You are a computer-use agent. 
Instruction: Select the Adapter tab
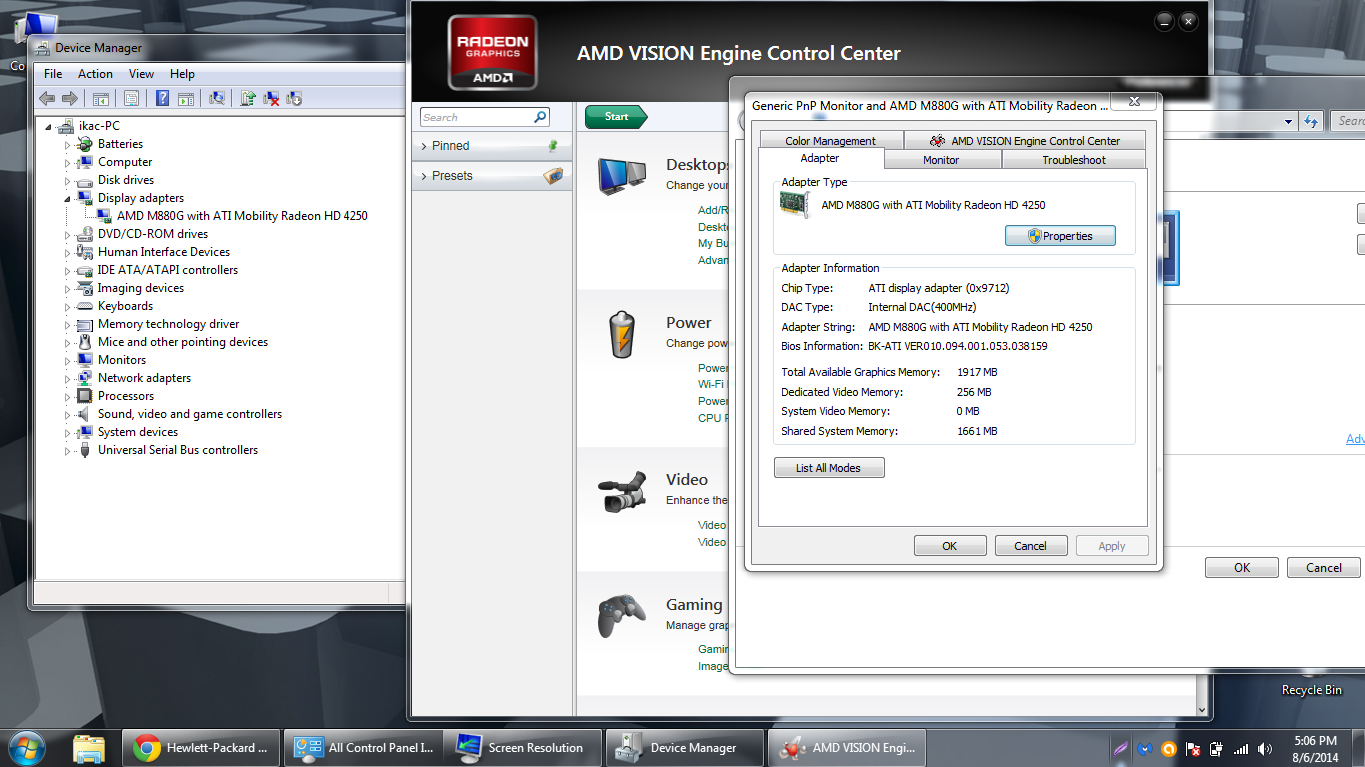(820, 158)
